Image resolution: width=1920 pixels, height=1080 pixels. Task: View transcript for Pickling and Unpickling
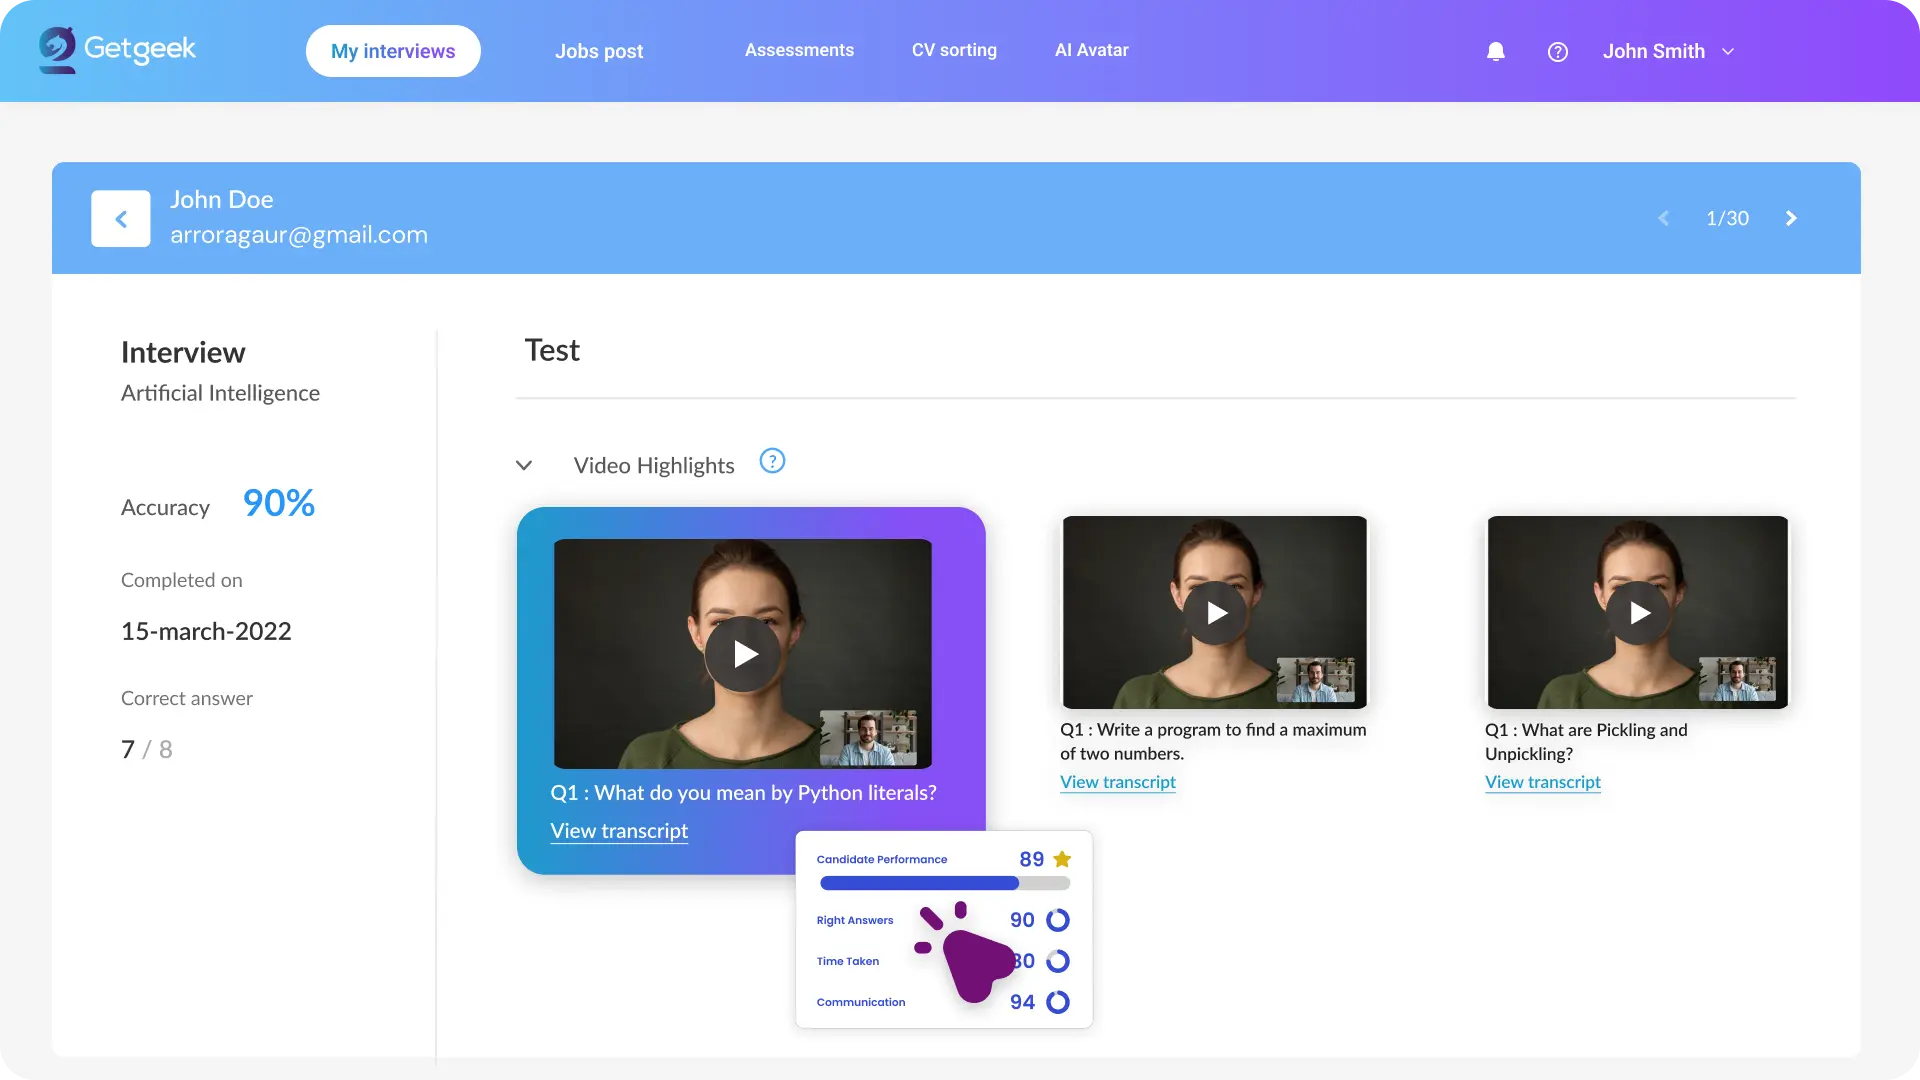click(x=1543, y=782)
